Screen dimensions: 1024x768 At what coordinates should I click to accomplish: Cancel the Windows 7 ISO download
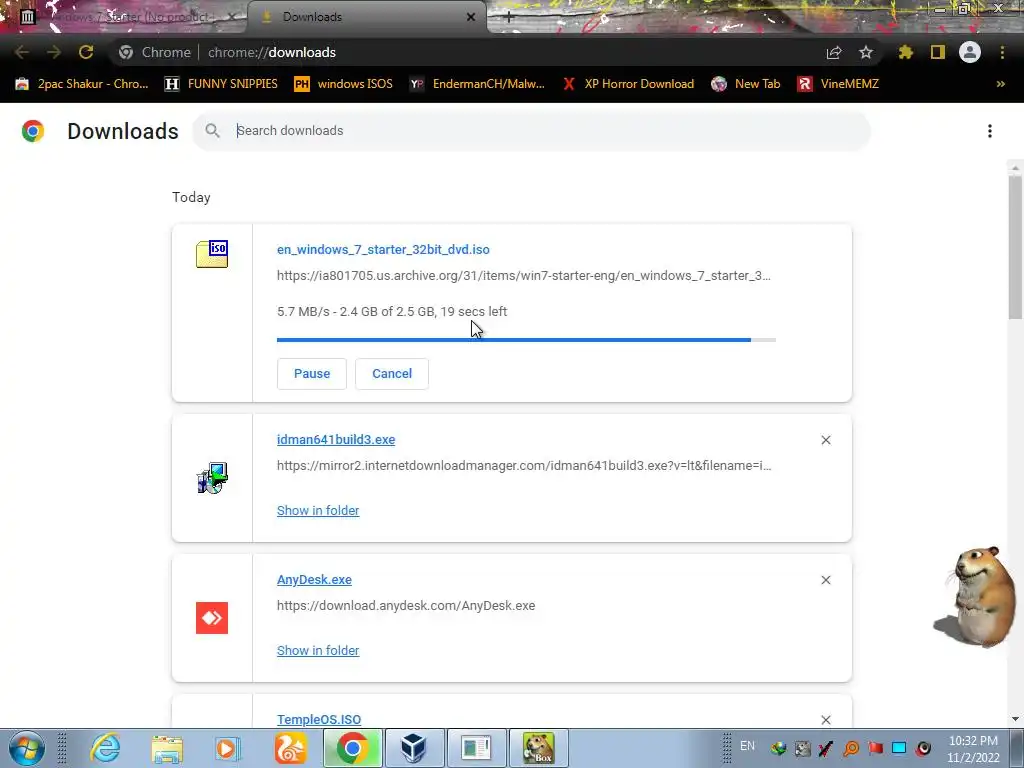point(392,374)
